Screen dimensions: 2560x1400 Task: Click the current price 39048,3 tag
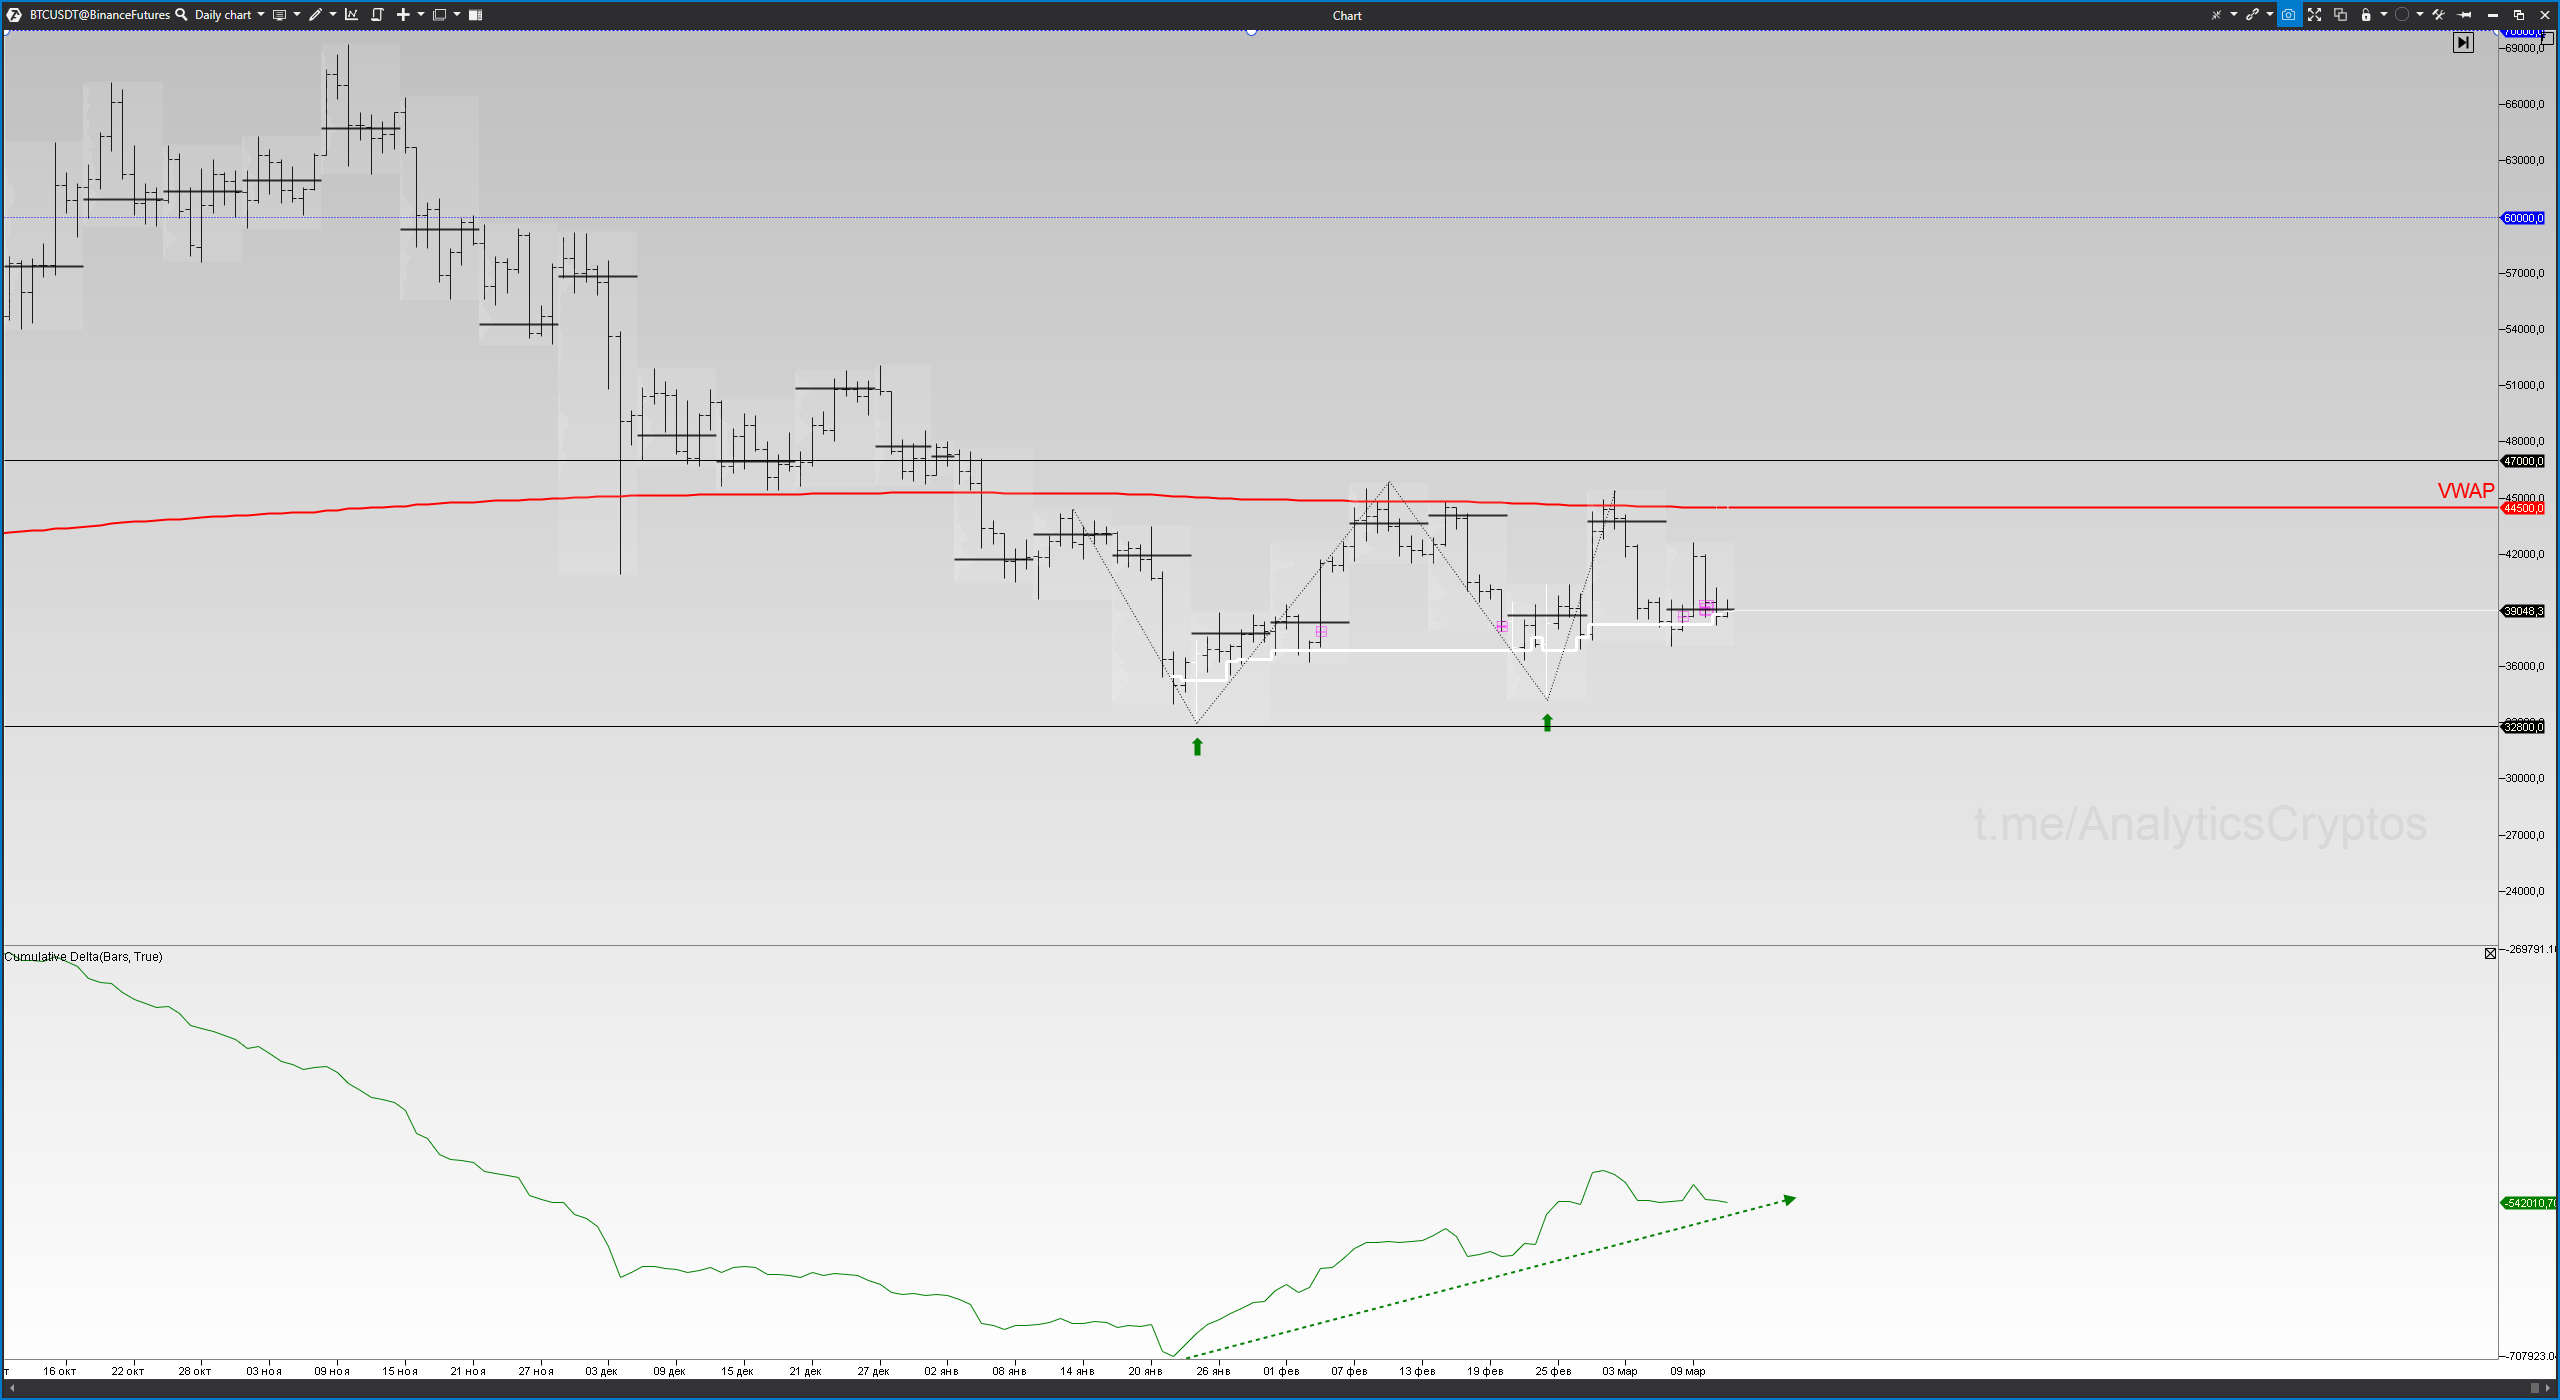pyautogui.click(x=2523, y=611)
